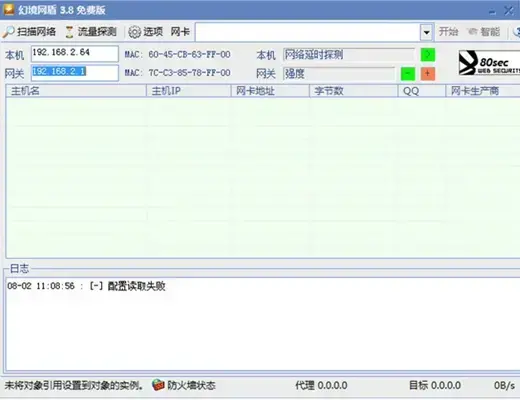The height and width of the screenshot is (400, 520).
Task: Click inside the 网卡 combo box field
Action: (x=307, y=32)
